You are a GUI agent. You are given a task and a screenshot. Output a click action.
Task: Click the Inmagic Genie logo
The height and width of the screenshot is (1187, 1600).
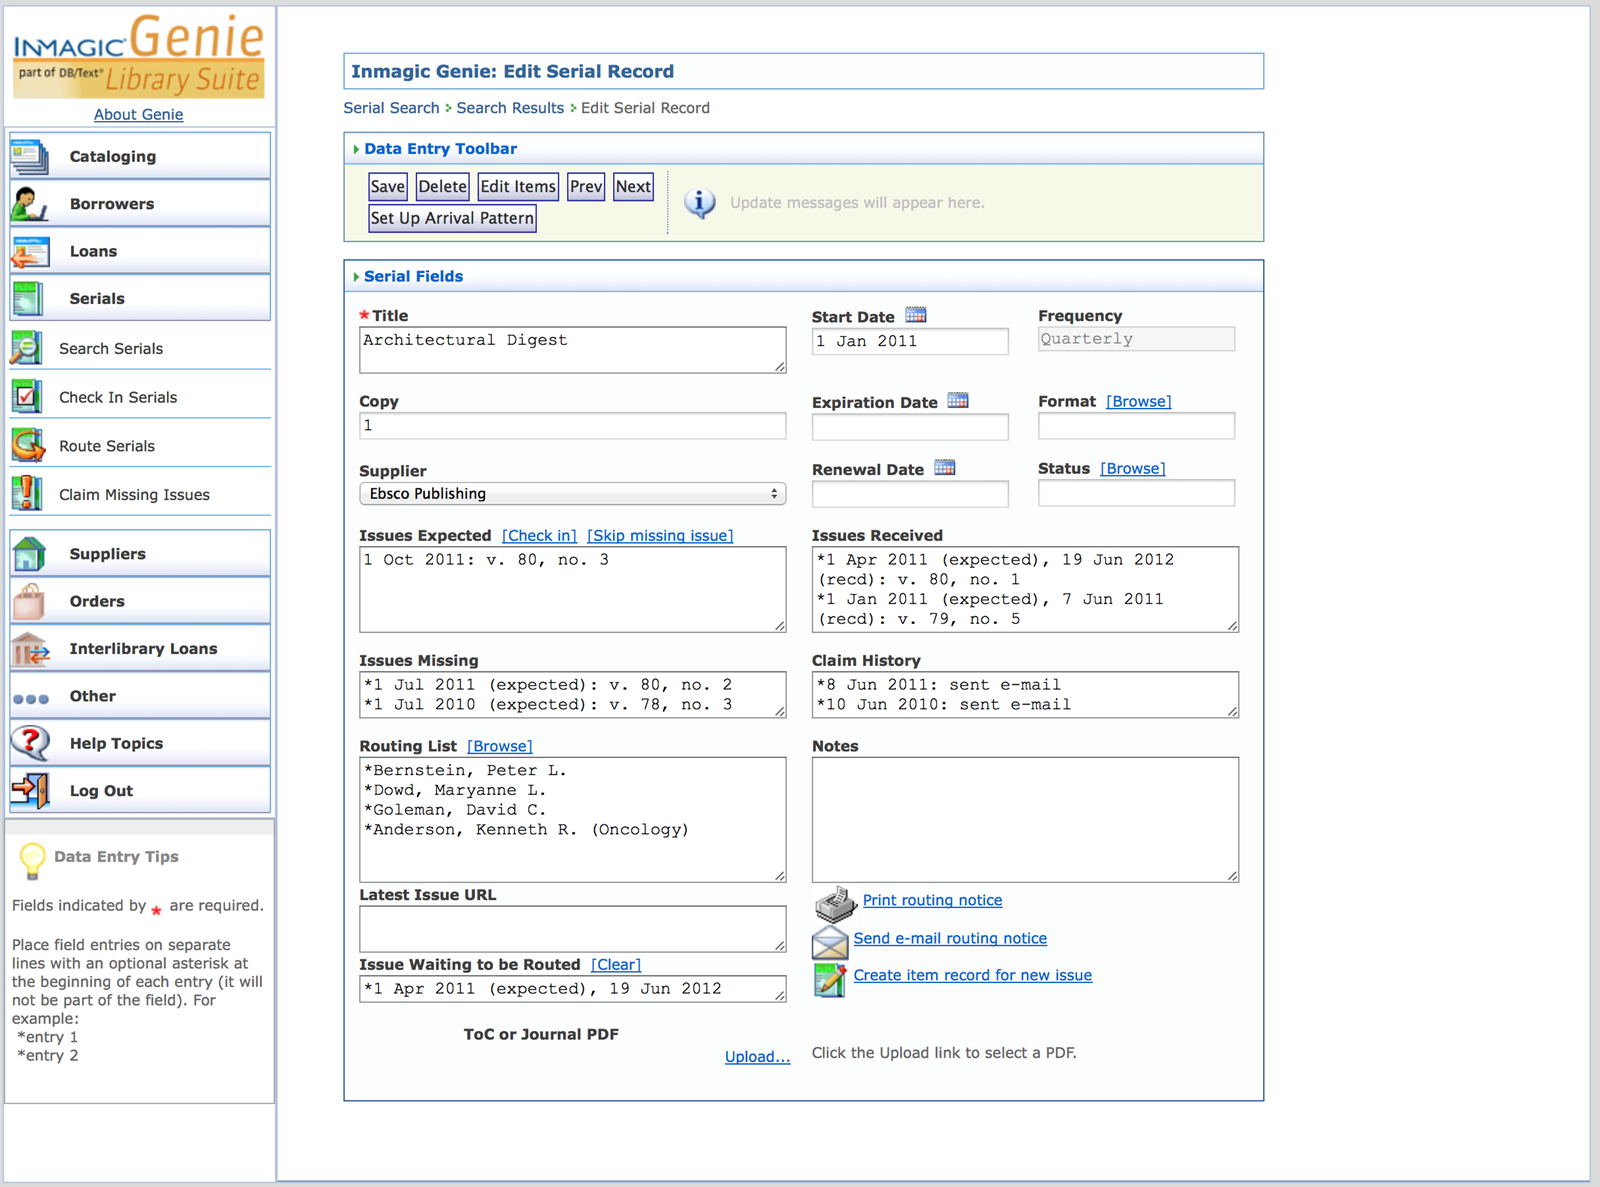click(139, 55)
